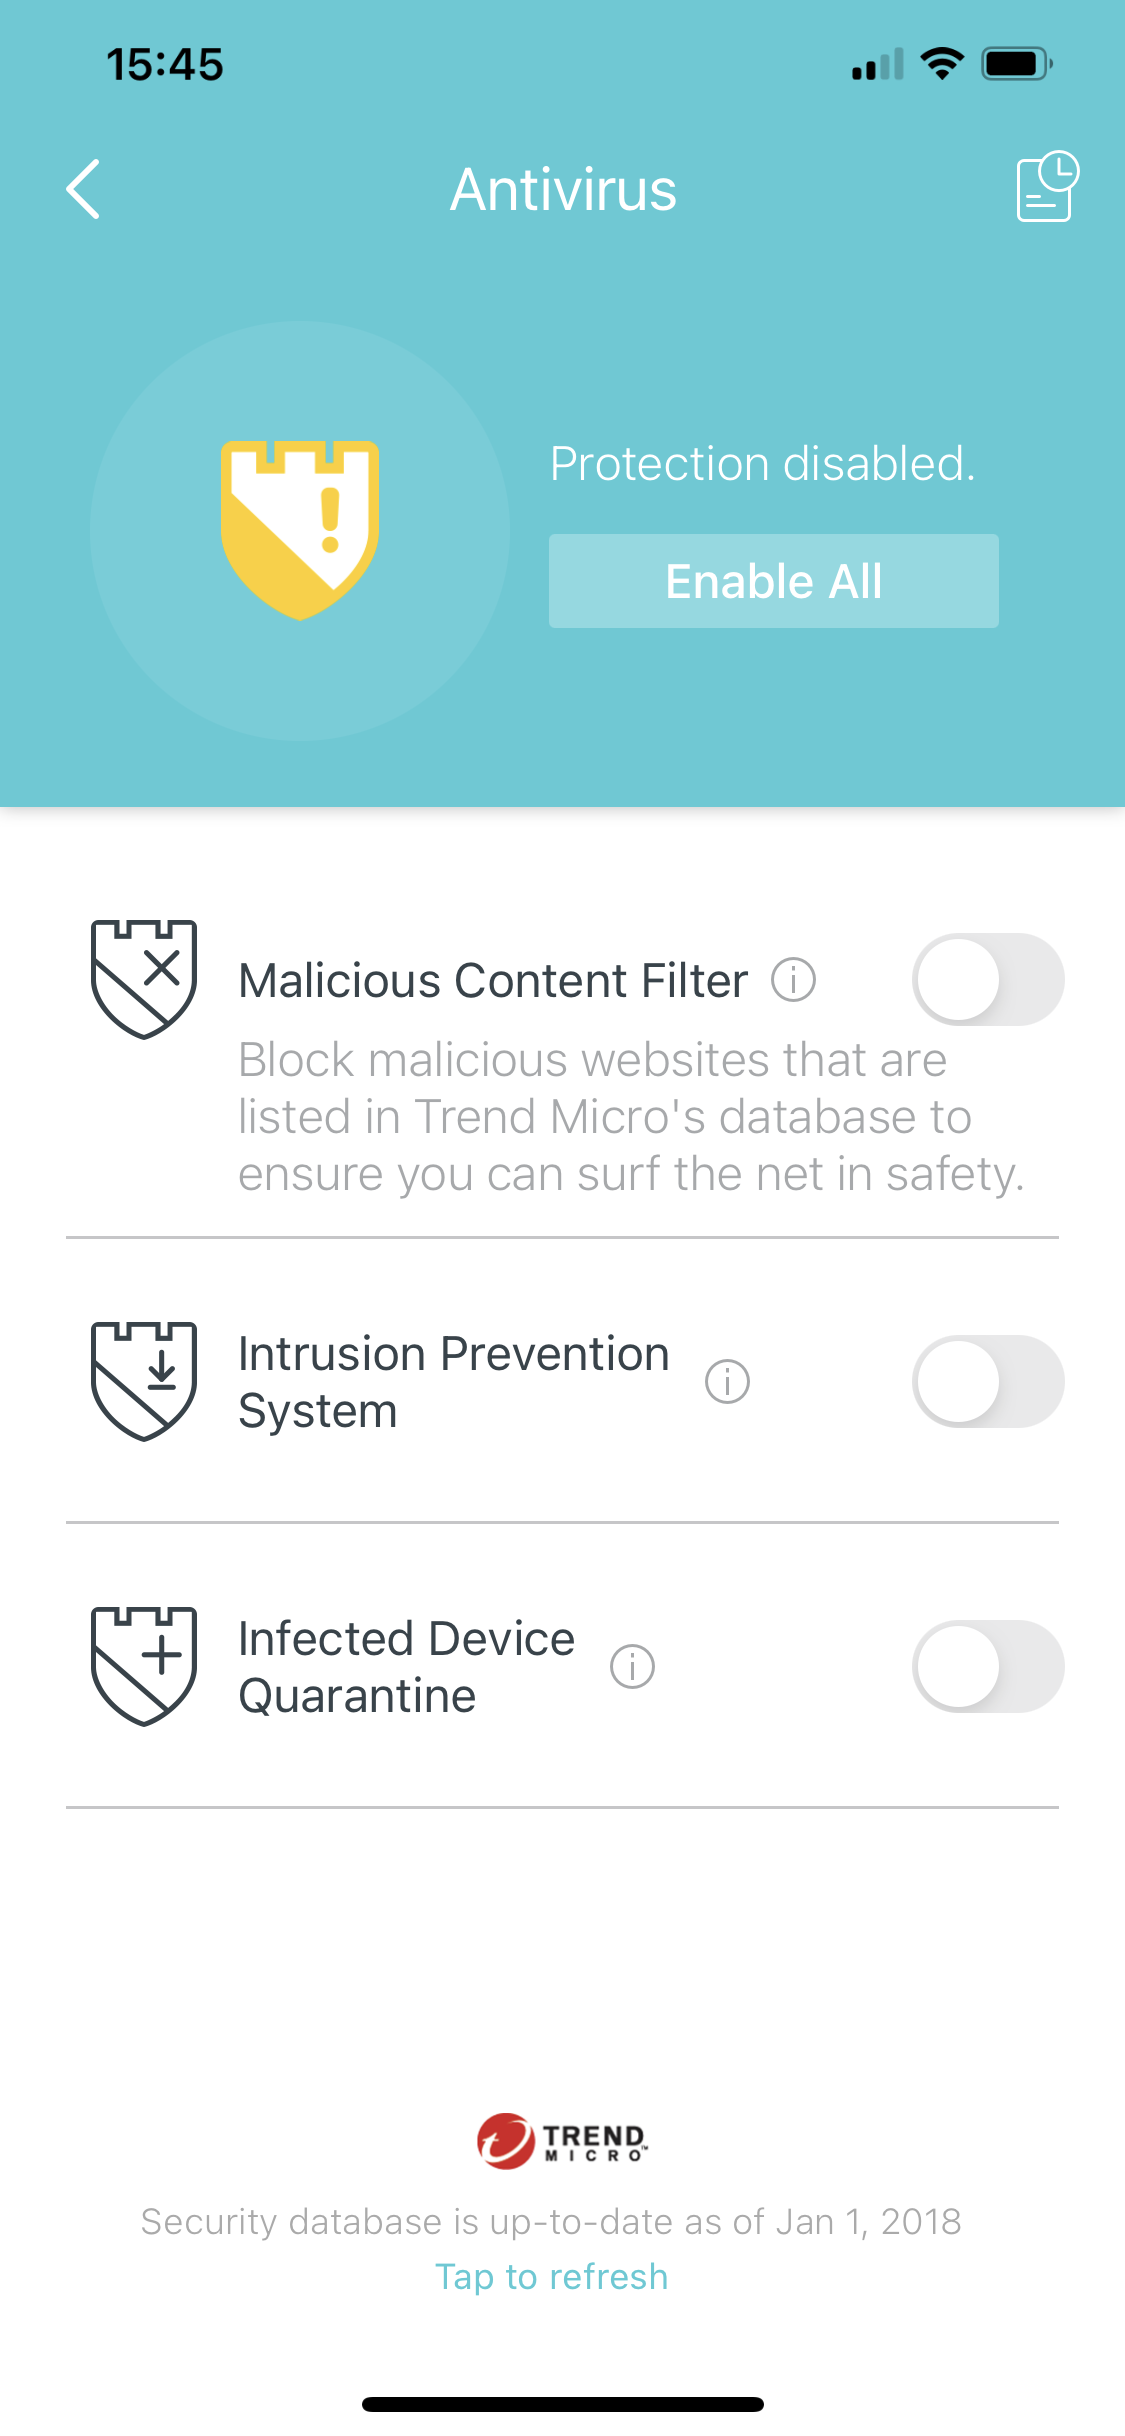This screenshot has height=2436, width=1125.
Task: Switch on Infected Device Quarantine
Action: pyautogui.click(x=987, y=1667)
